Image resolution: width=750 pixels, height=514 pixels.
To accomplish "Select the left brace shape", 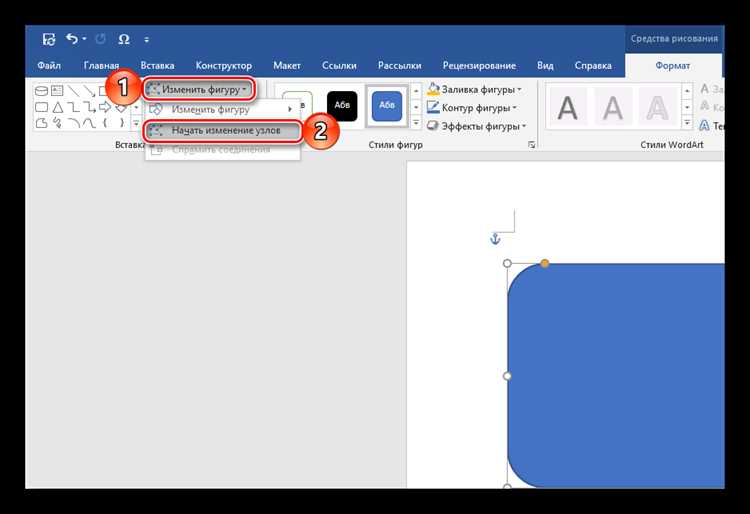I will (x=105, y=123).
